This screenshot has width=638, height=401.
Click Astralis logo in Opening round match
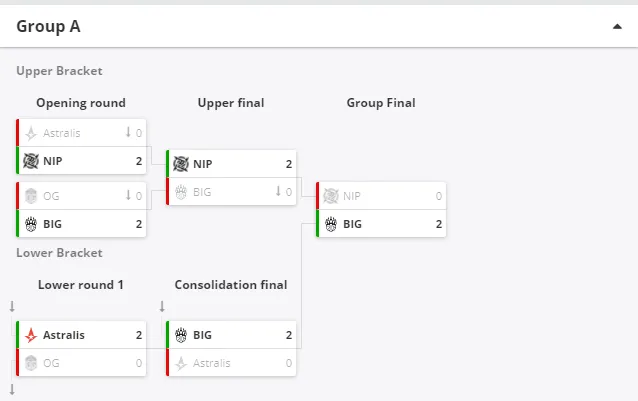[31, 133]
